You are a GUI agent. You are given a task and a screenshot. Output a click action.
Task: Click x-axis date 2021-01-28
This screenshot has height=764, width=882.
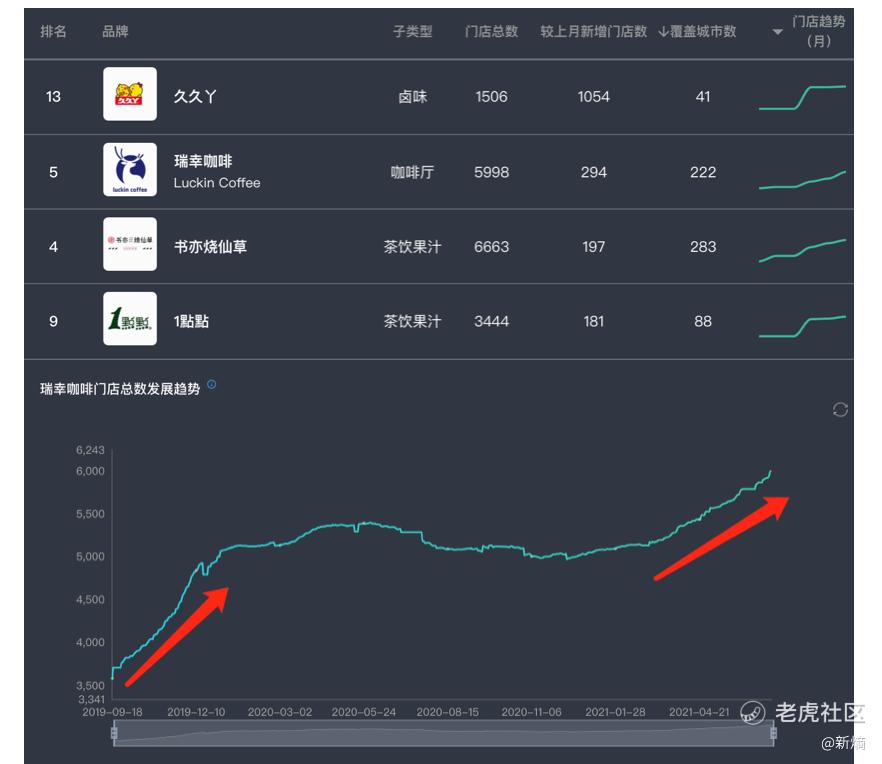pos(615,712)
